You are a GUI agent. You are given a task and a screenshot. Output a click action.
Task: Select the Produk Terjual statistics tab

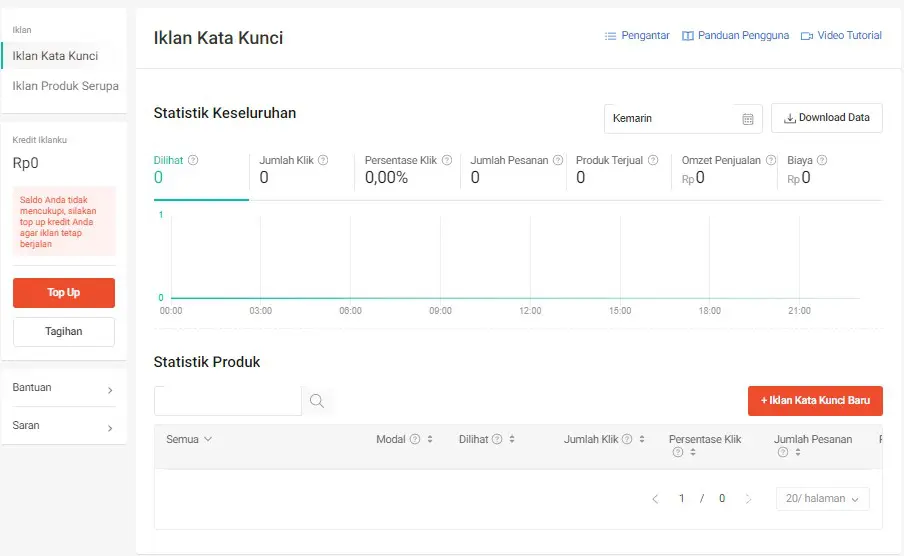coord(619,170)
